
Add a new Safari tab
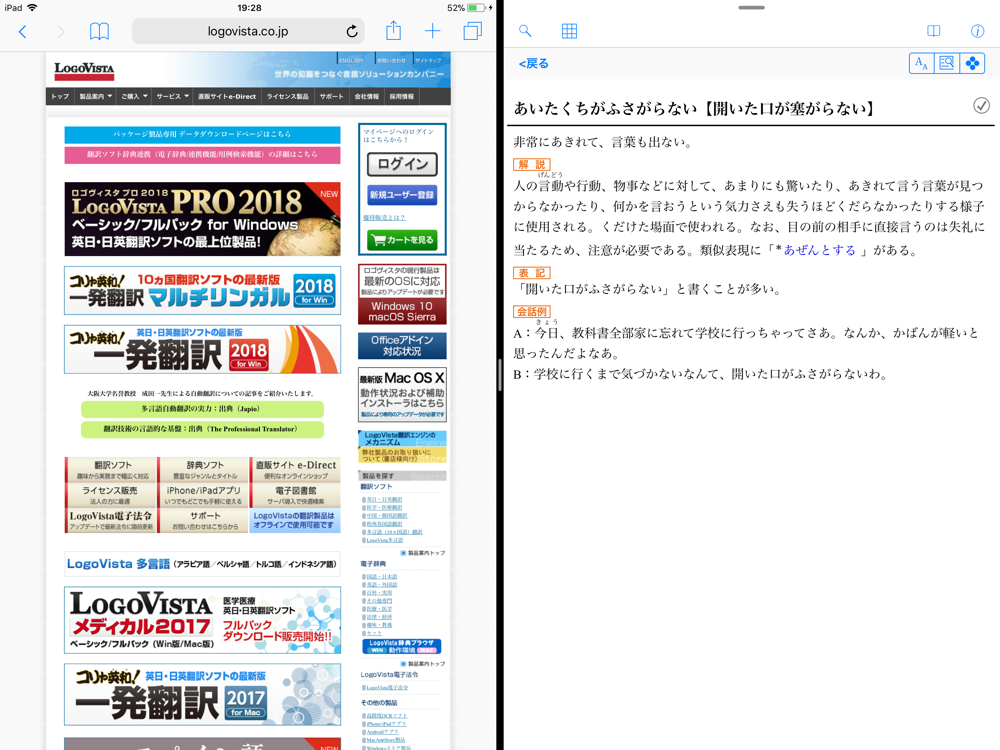pos(432,31)
